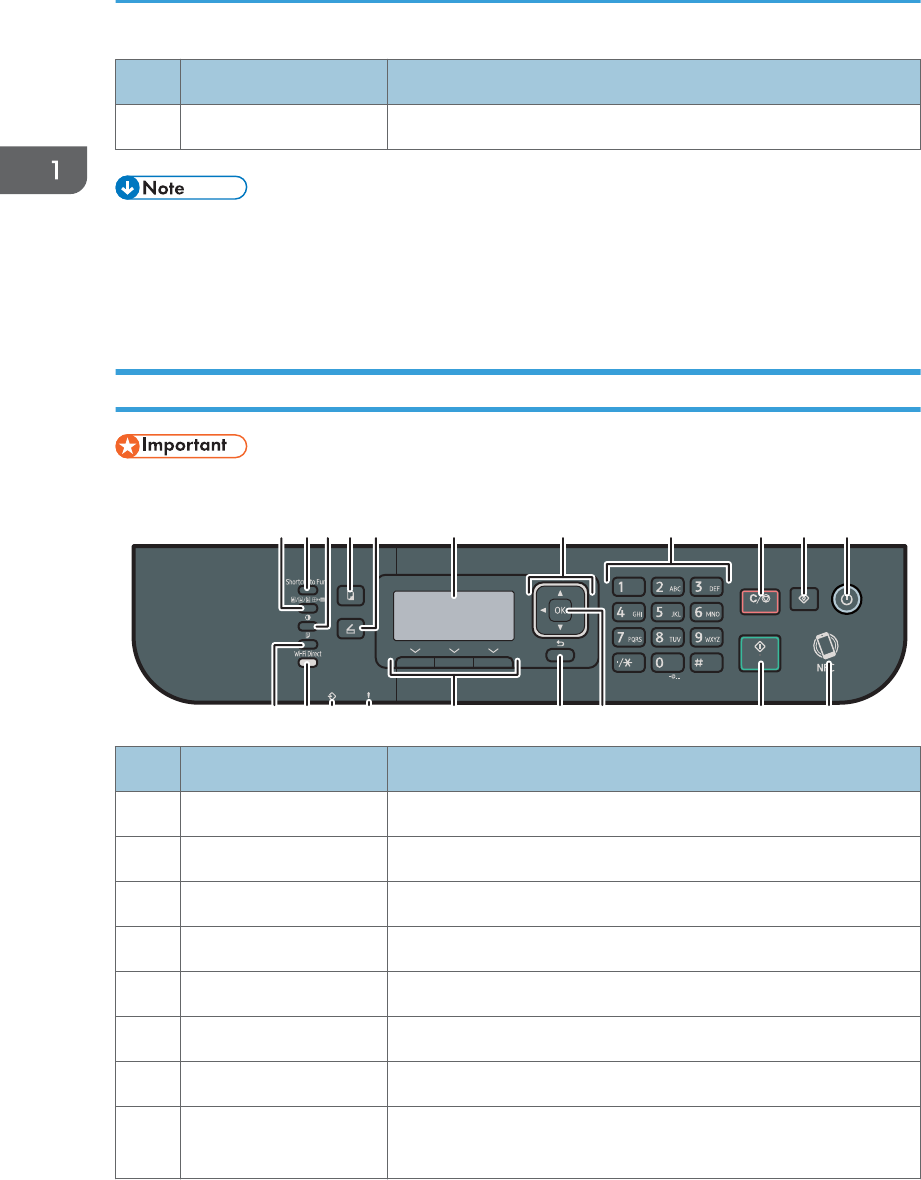Click the Important badge
This screenshot has height=1180, width=921.
point(181,446)
